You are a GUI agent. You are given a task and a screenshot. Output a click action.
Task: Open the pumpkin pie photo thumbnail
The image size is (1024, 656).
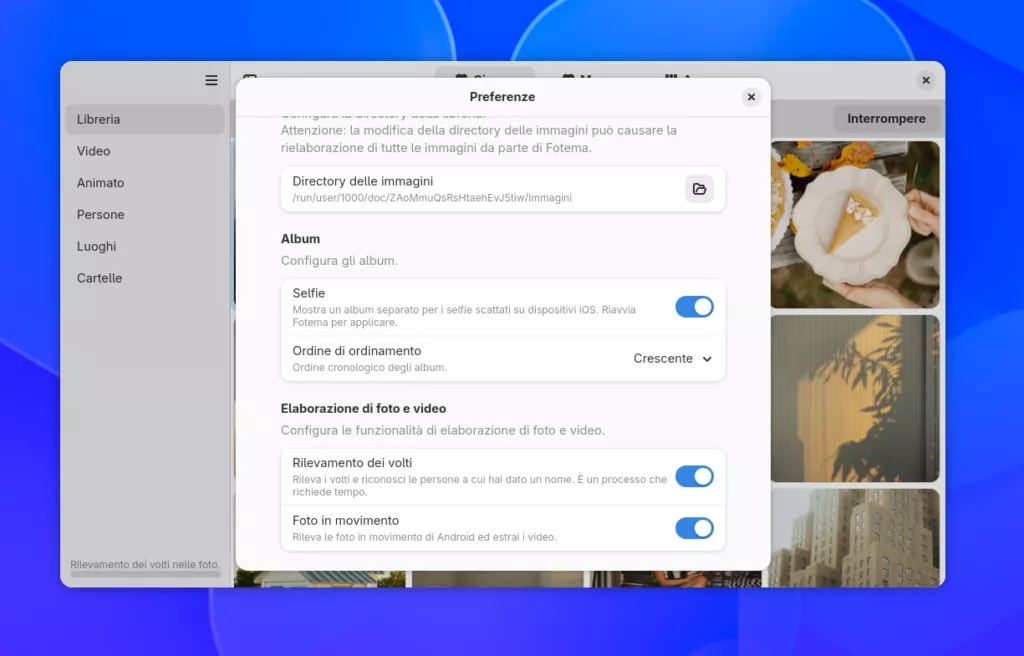pos(855,224)
